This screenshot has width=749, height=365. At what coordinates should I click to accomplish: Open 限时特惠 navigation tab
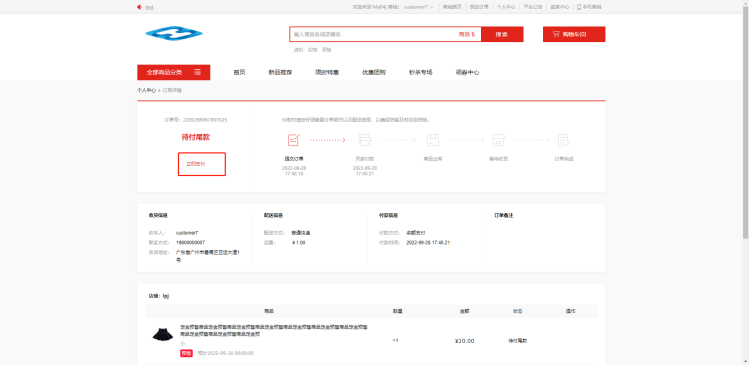click(x=327, y=73)
